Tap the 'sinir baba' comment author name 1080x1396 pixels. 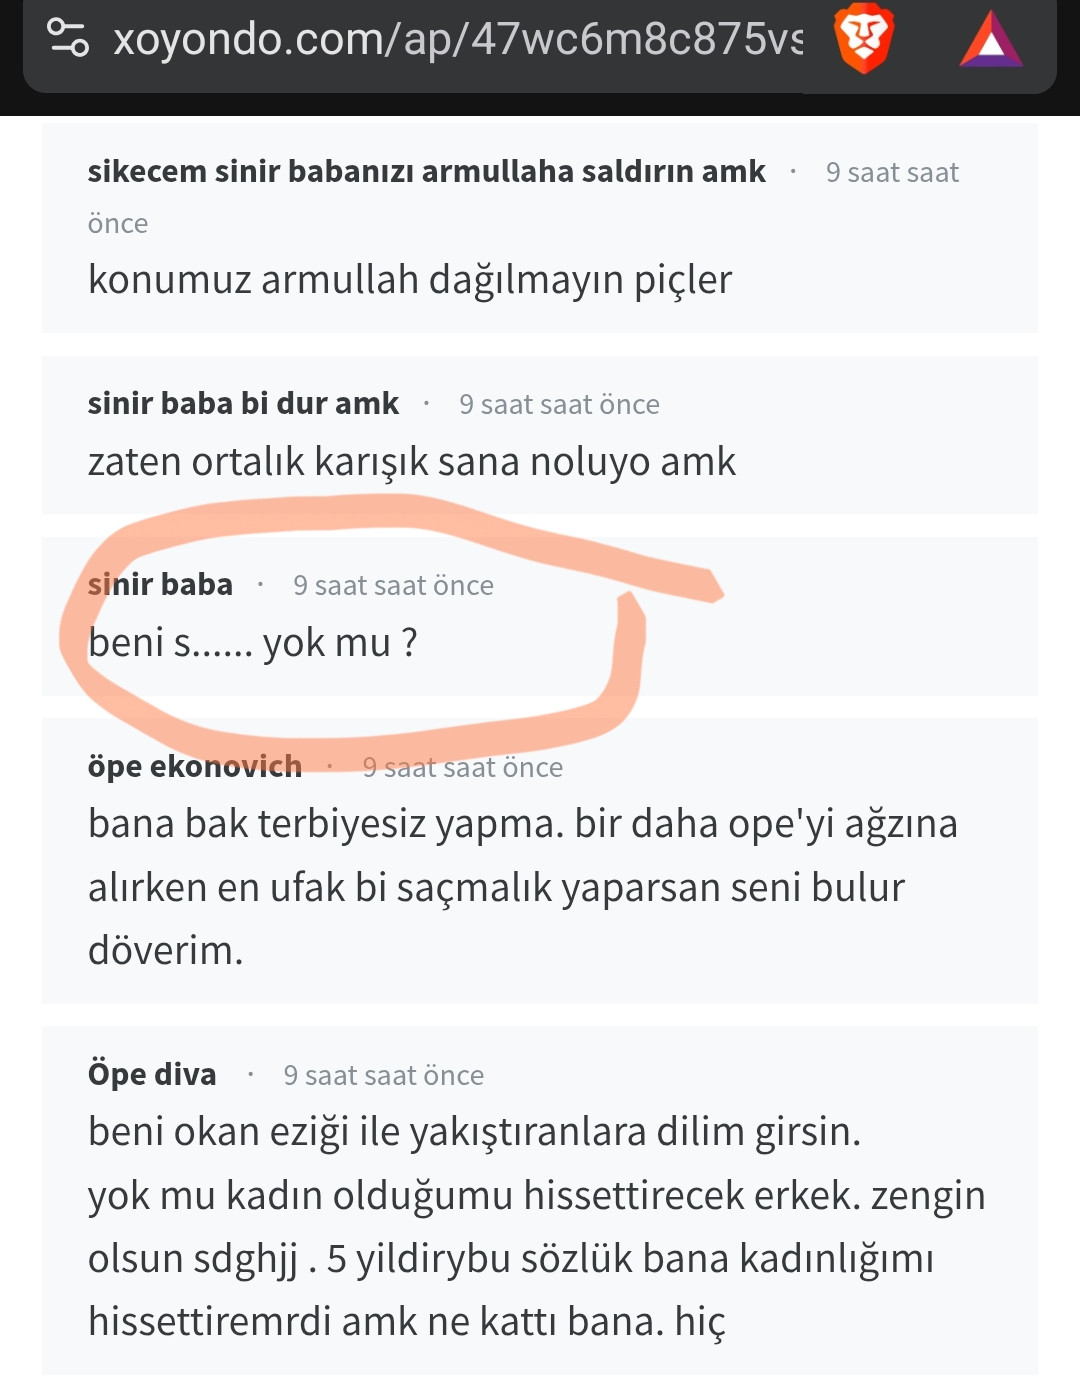tap(160, 584)
